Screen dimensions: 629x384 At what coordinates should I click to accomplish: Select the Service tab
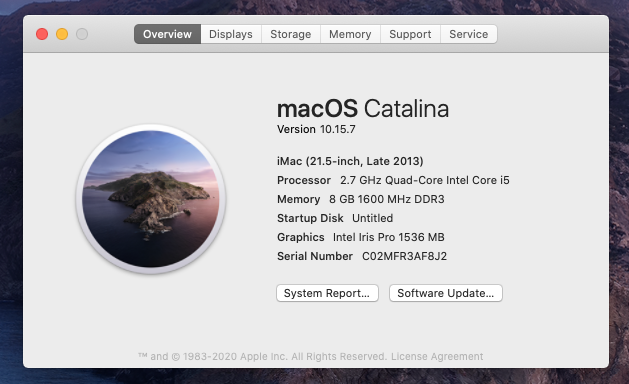click(x=469, y=35)
